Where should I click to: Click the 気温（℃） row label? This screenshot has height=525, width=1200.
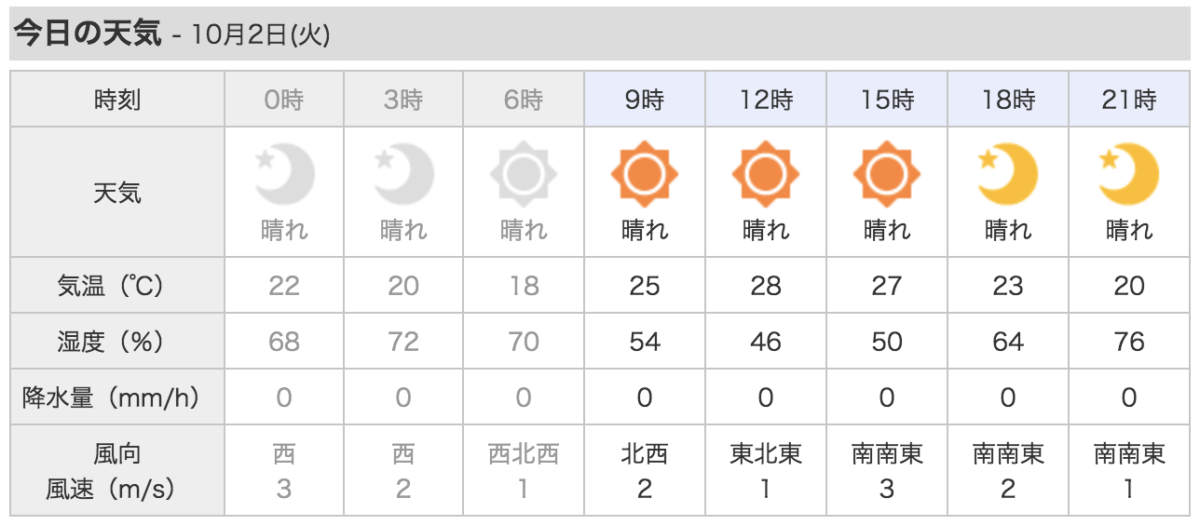click(x=117, y=286)
